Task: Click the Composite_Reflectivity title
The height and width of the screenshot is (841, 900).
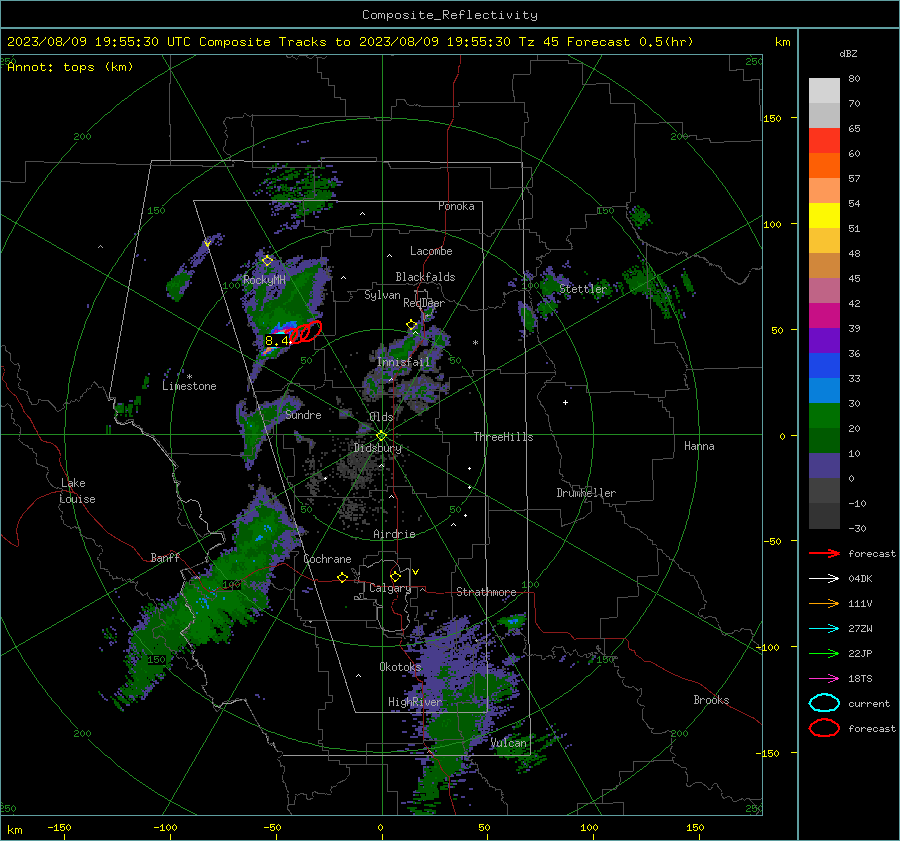Action: pos(450,15)
